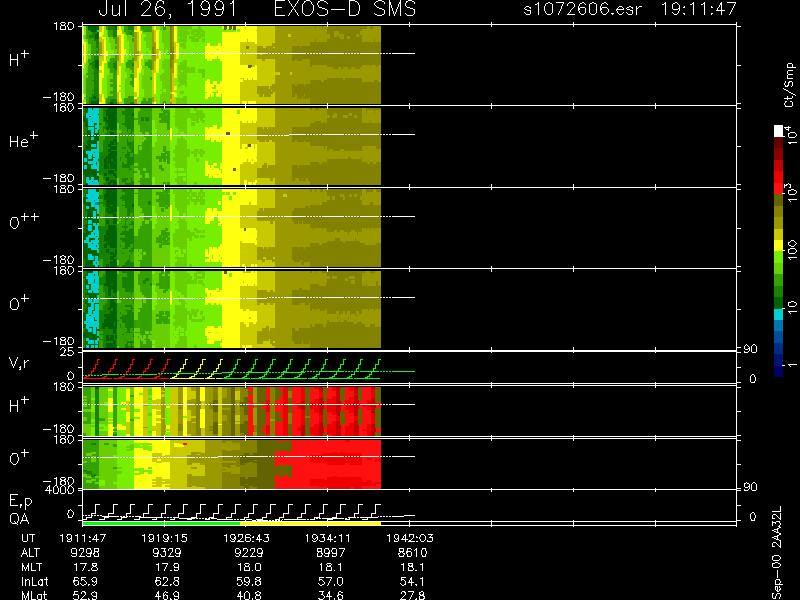The height and width of the screenshot is (600, 800).
Task: Click the "100" tick label on the color bar
Action: (x=792, y=251)
